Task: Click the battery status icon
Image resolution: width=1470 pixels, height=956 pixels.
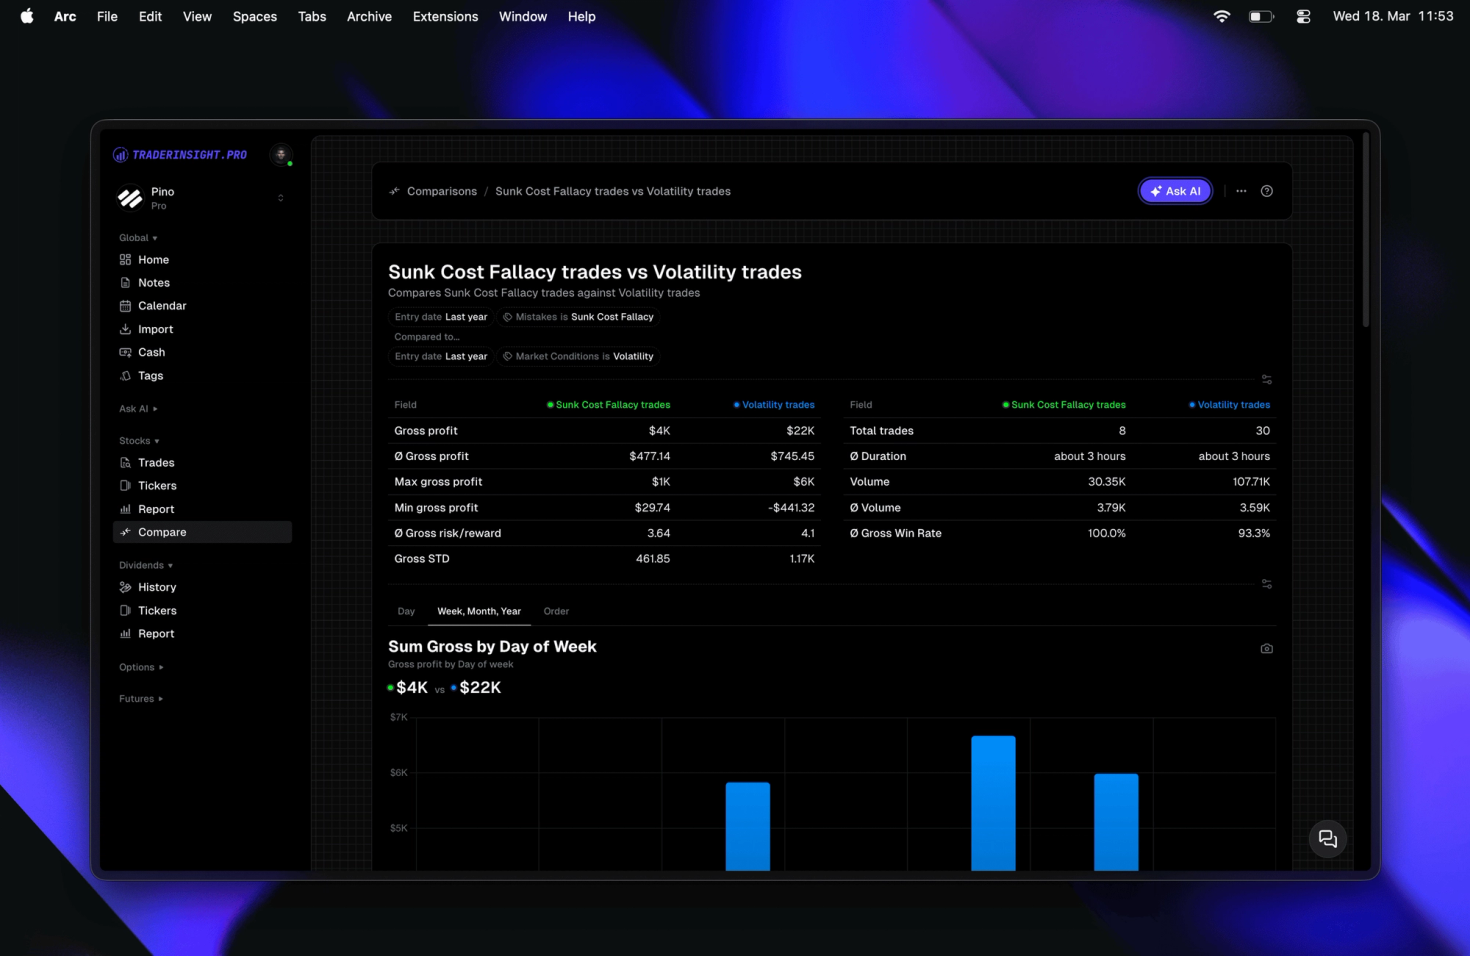Action: point(1262,16)
